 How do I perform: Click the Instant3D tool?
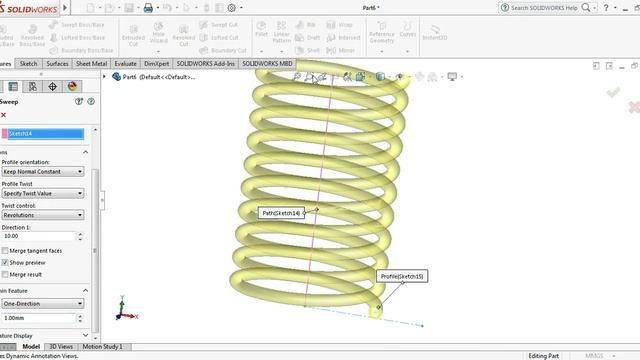tap(435, 32)
